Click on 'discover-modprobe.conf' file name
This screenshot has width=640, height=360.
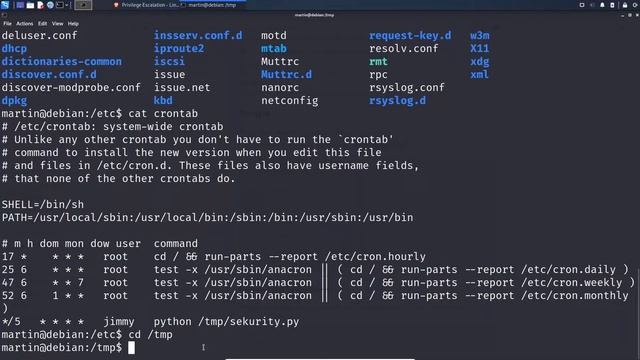click(x=71, y=88)
